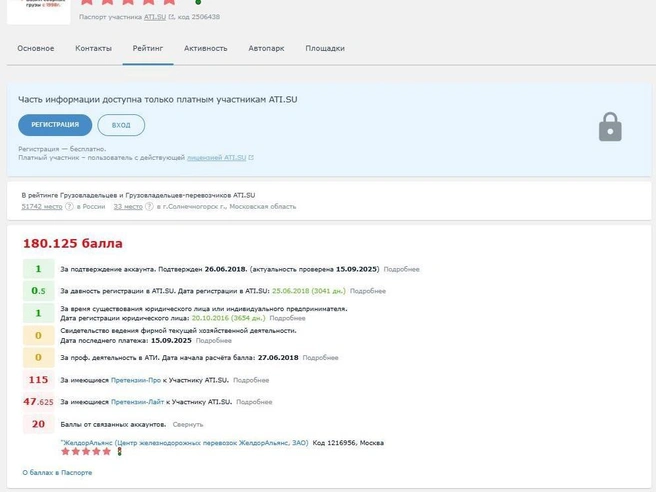The height and width of the screenshot is (492, 656).
Task: Click the external link icon after лицензией ATI.SU
Action: coord(251,158)
